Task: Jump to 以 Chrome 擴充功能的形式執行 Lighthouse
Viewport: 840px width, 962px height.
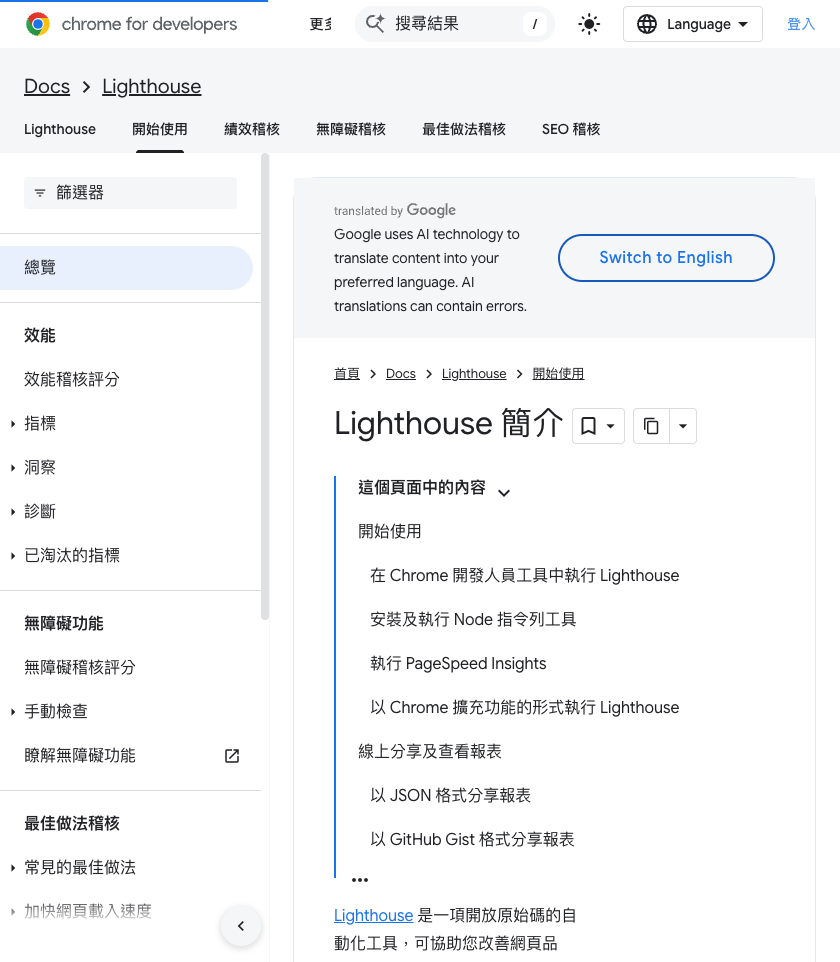Action: coord(525,707)
